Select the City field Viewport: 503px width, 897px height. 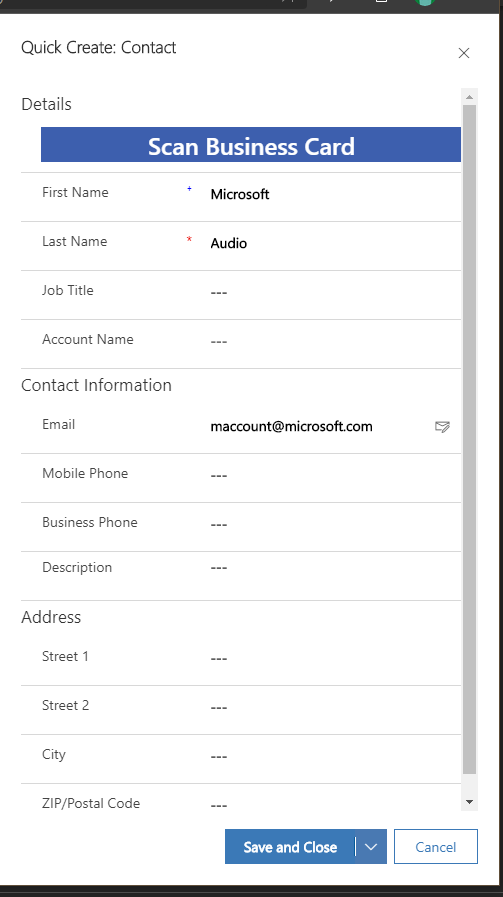click(x=334, y=756)
